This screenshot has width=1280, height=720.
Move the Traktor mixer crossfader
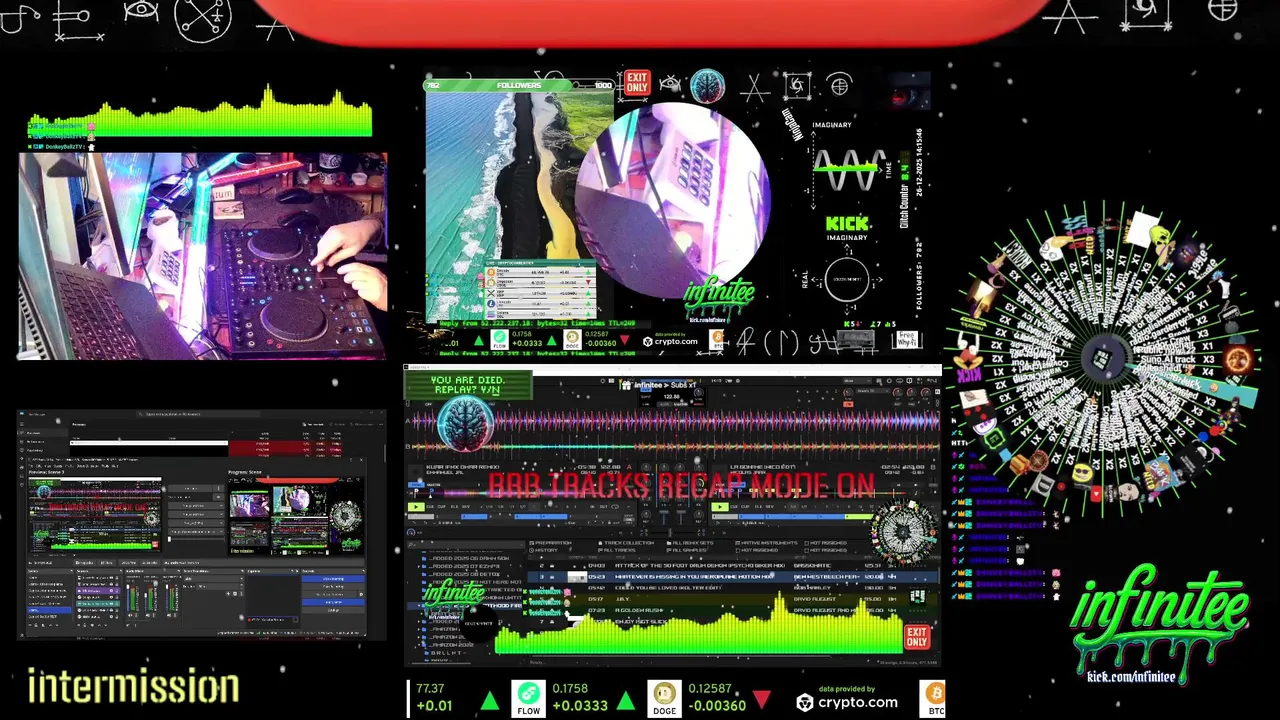tap(670, 533)
